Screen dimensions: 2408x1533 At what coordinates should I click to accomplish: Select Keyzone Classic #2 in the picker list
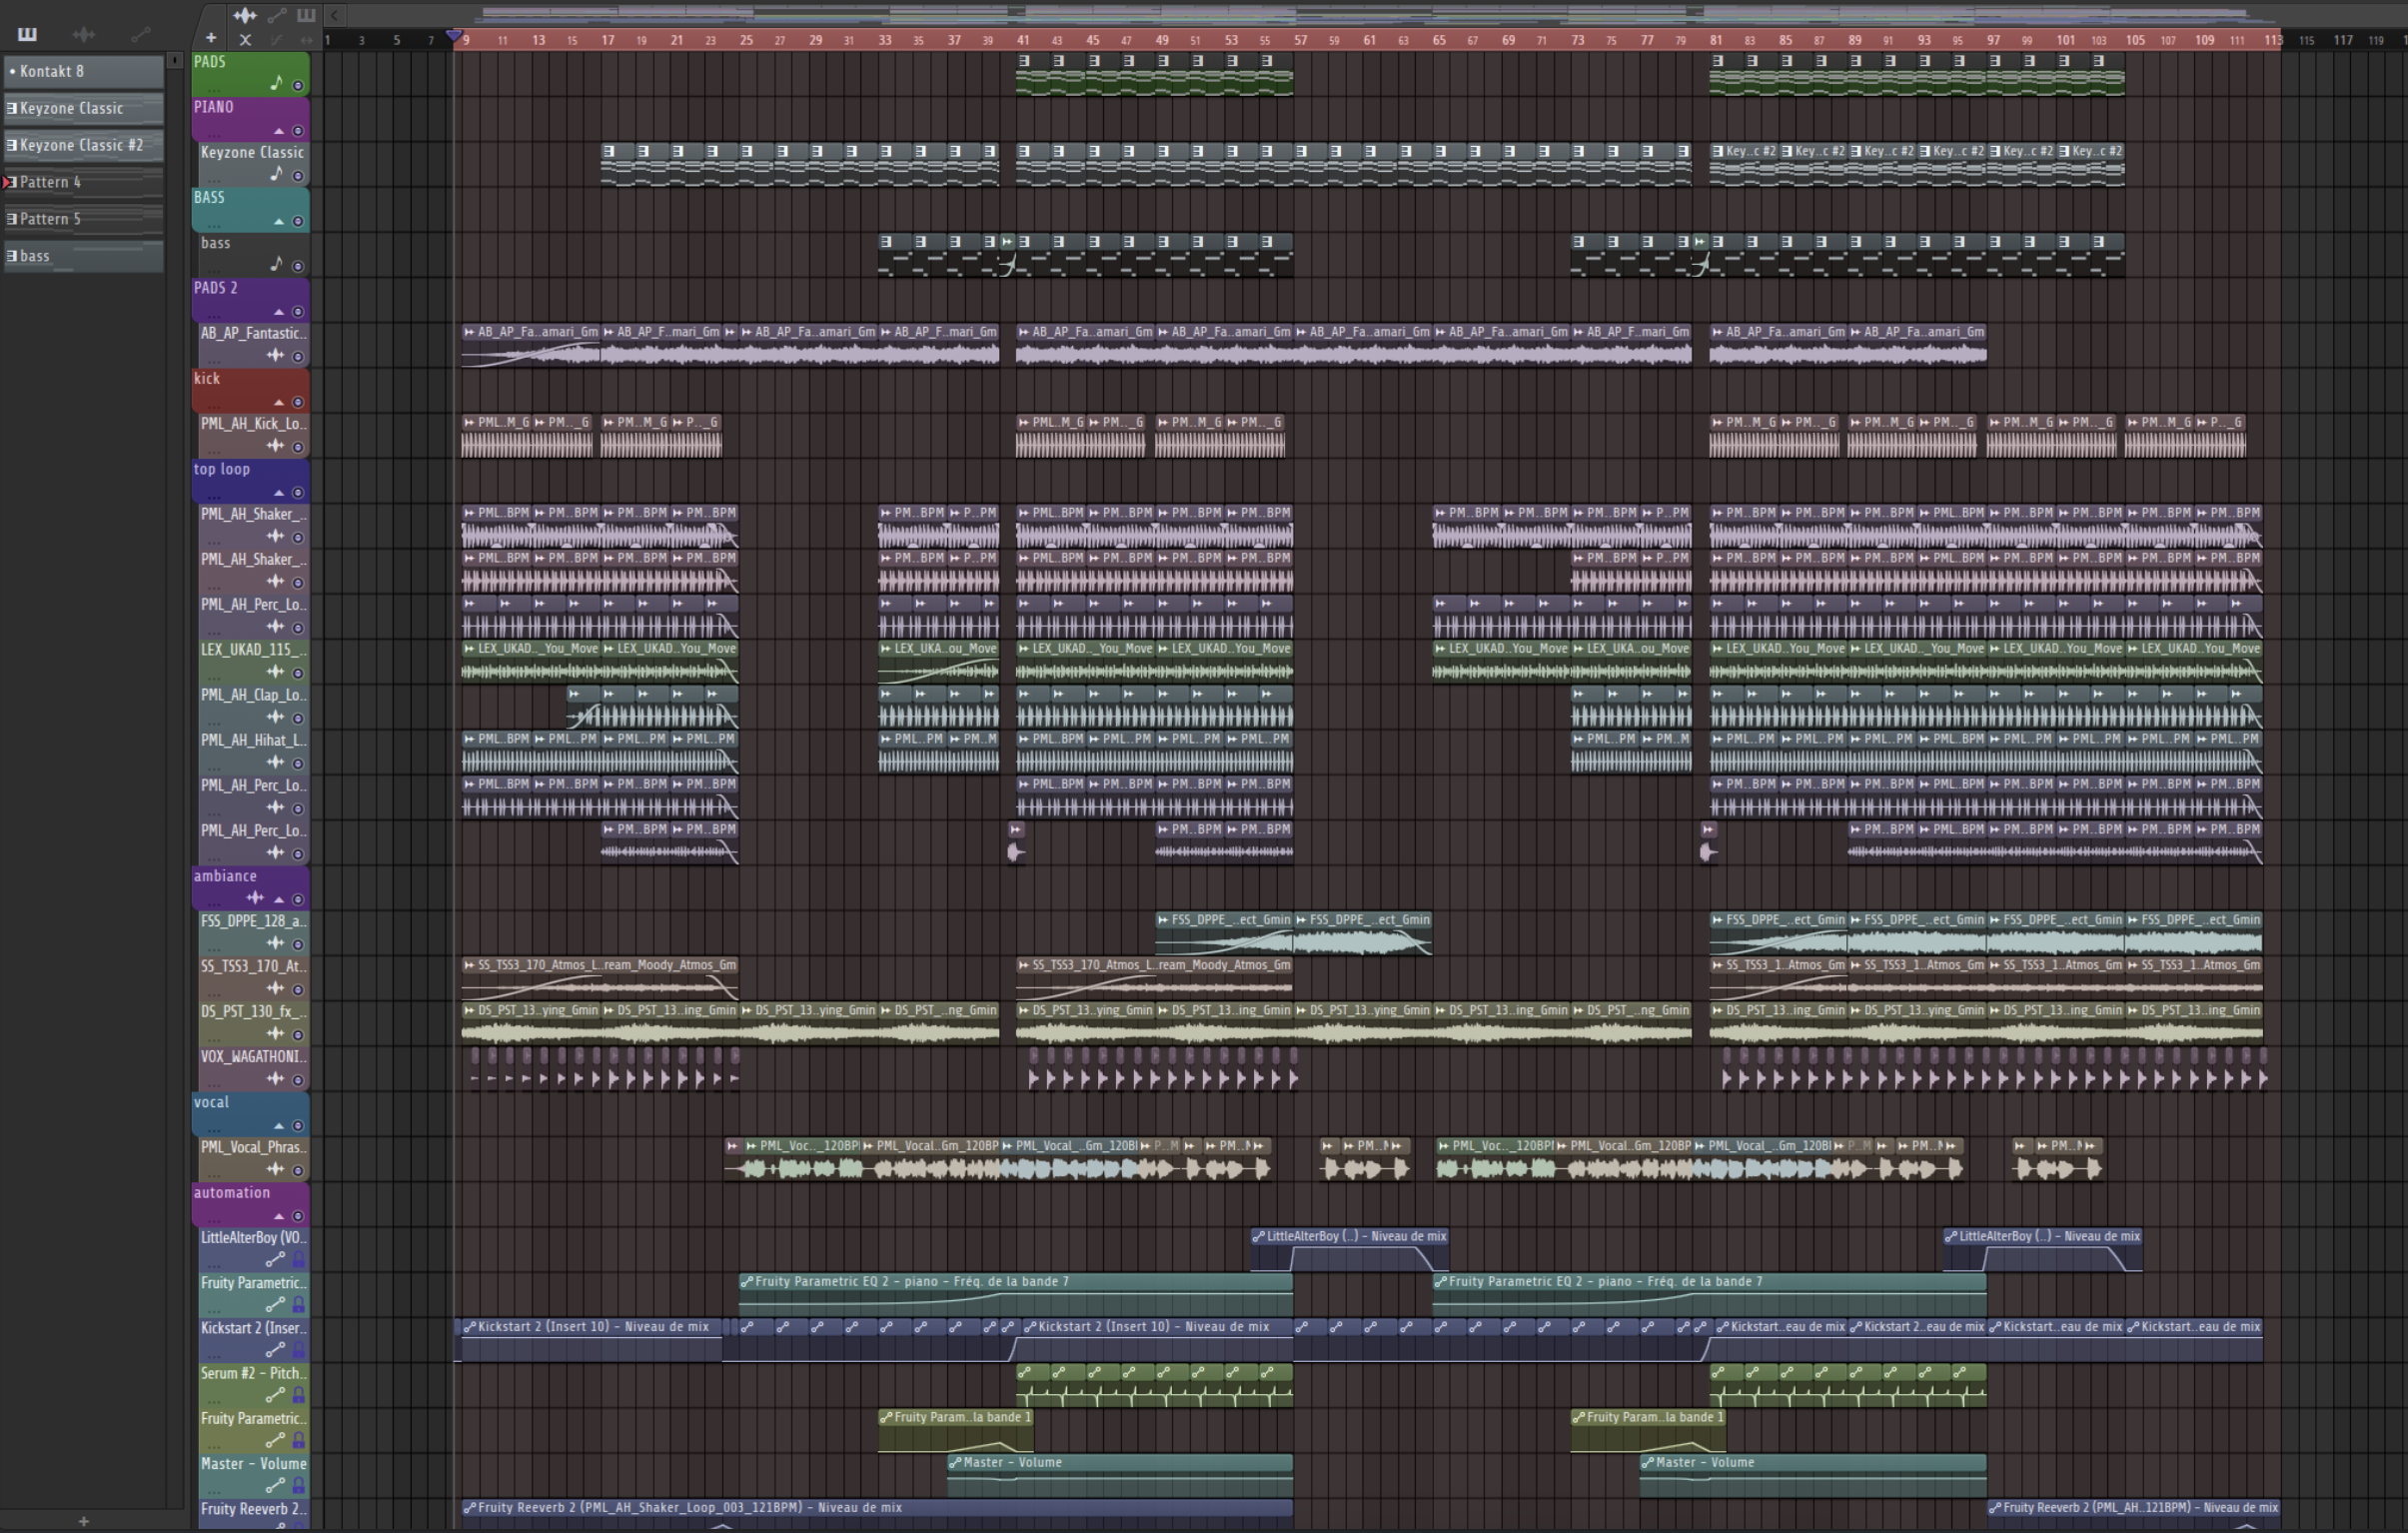84,145
